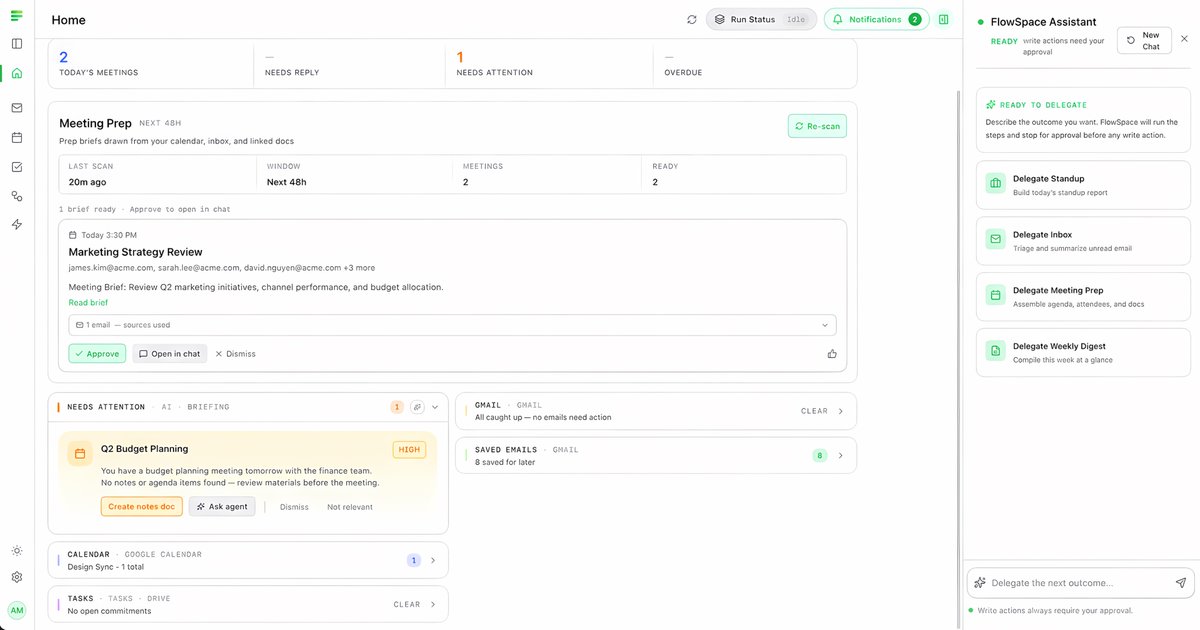Click the send arrow icon in chat
Image resolution: width=1200 pixels, height=630 pixels.
[1181, 583]
